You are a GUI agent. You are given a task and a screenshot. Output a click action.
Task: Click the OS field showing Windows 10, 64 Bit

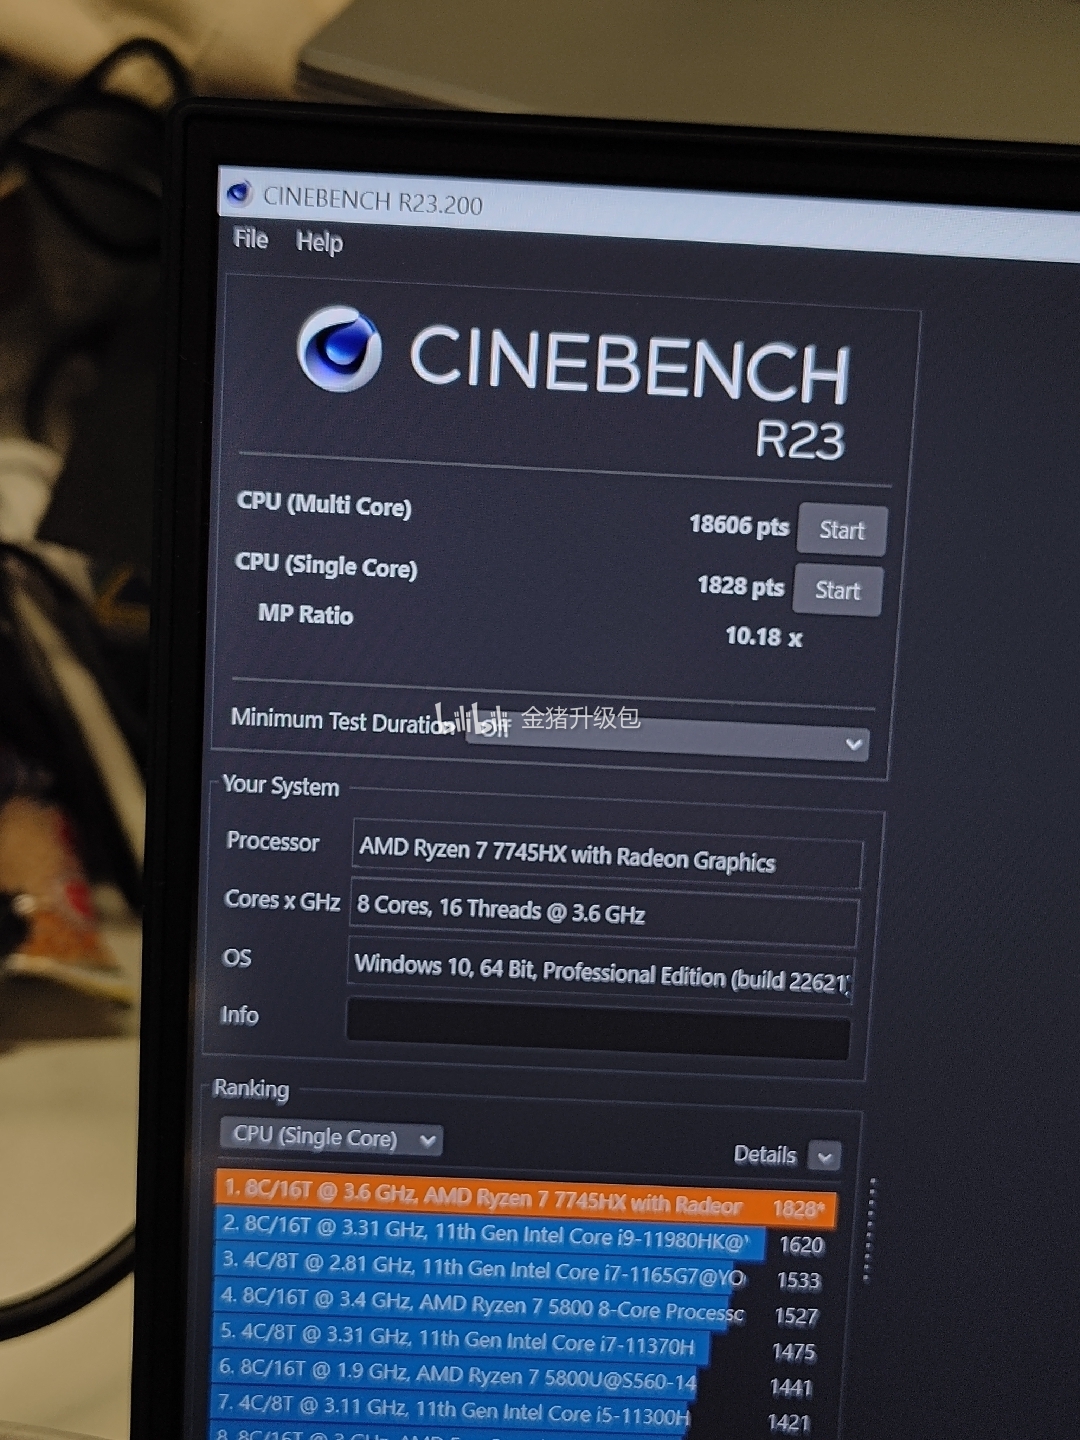pyautogui.click(x=601, y=971)
